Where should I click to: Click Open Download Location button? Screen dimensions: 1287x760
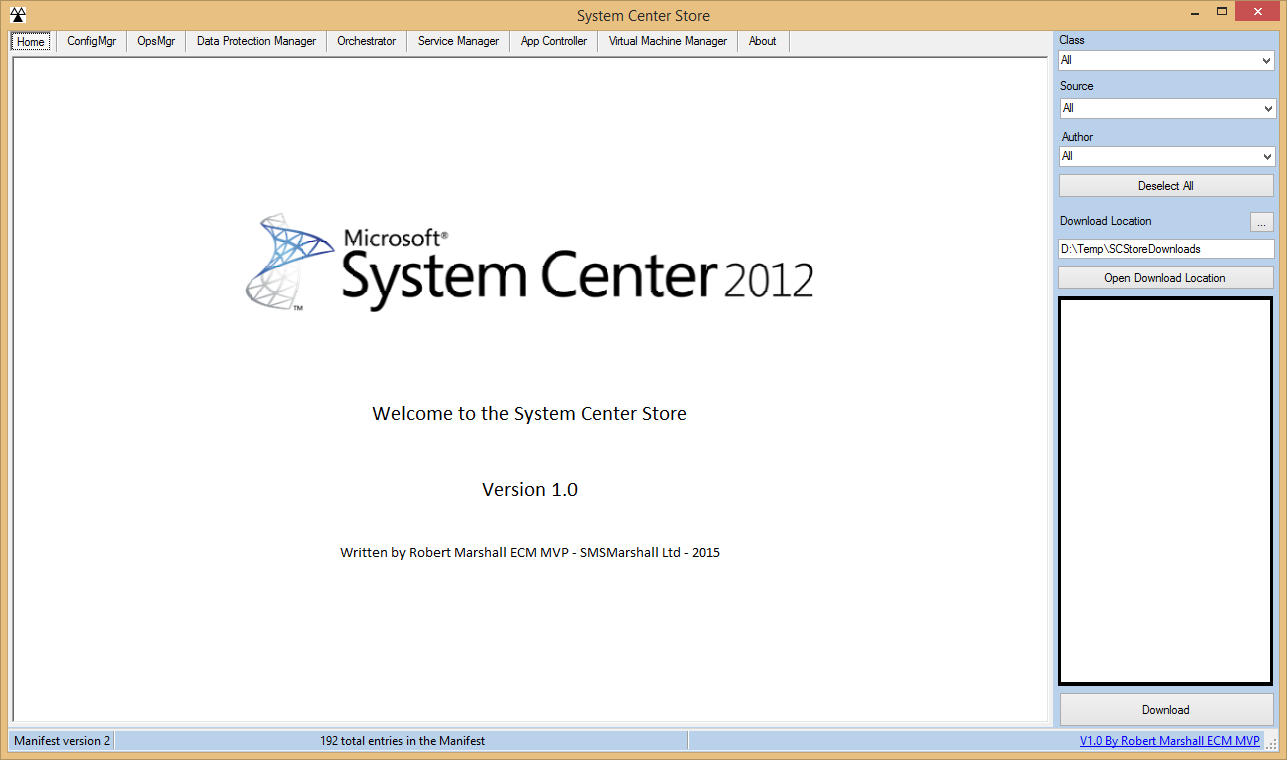coord(1165,278)
